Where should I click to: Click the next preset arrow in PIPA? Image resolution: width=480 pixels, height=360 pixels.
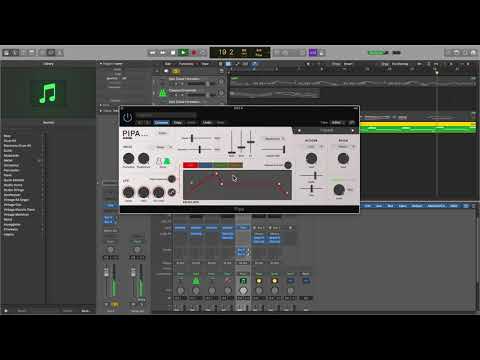point(353,130)
